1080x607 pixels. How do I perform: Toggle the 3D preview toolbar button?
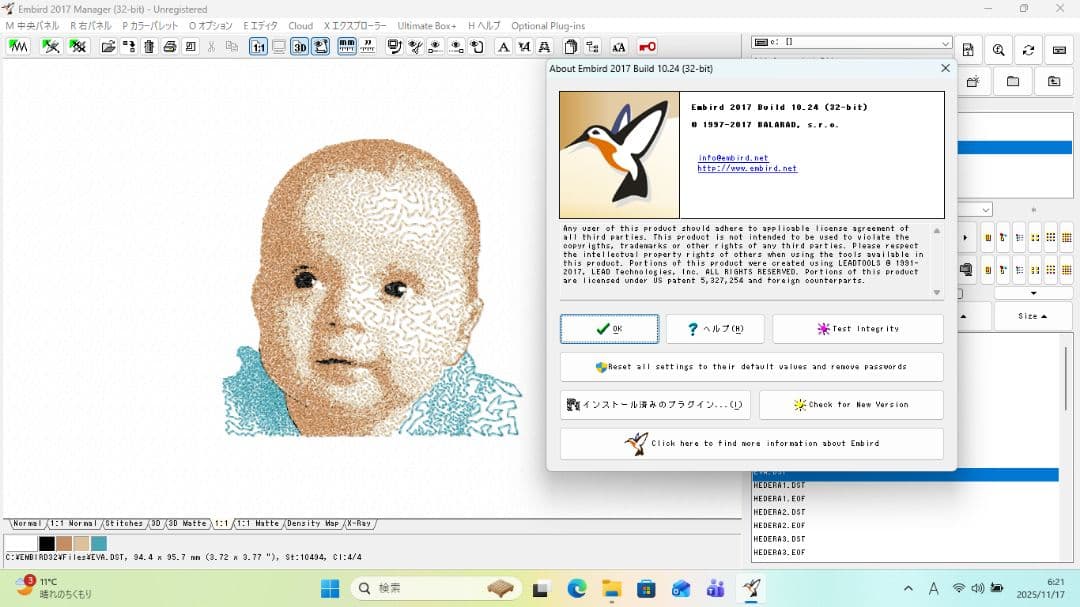pyautogui.click(x=300, y=47)
